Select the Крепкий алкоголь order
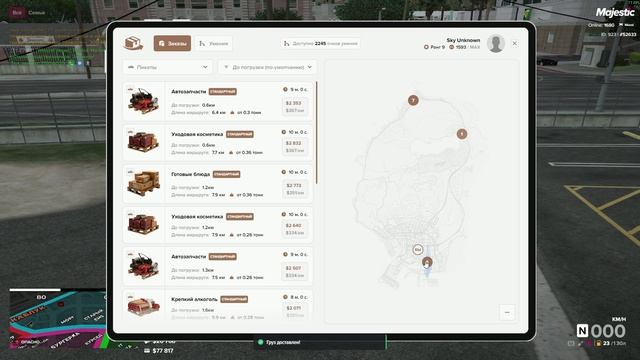Viewport: 640px width, 360px height. (x=218, y=304)
